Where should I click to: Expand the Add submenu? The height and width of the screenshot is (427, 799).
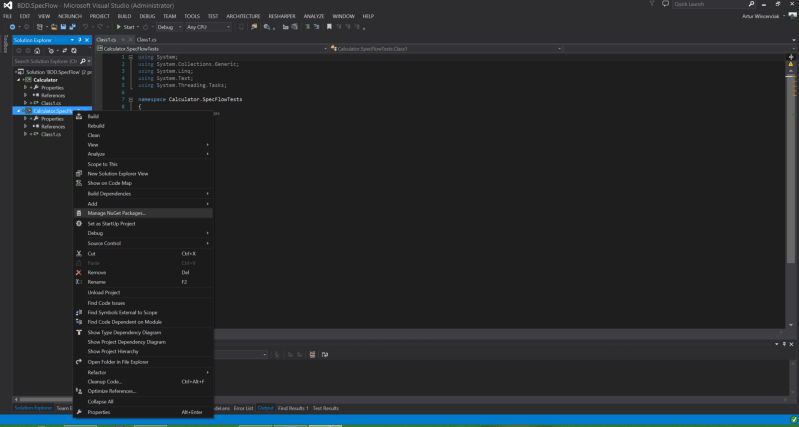tap(93, 204)
